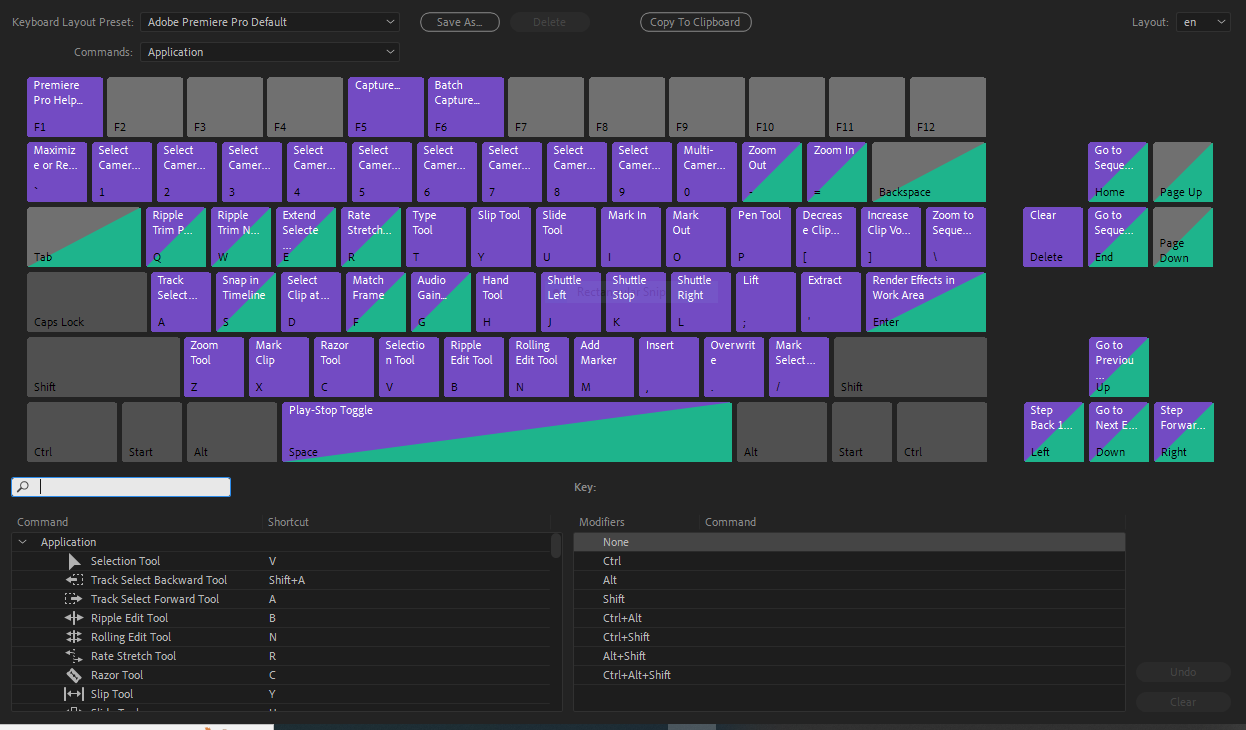This screenshot has height=730, width=1246.
Task: Click the Slip Tool icon in list
Action: click(74, 694)
